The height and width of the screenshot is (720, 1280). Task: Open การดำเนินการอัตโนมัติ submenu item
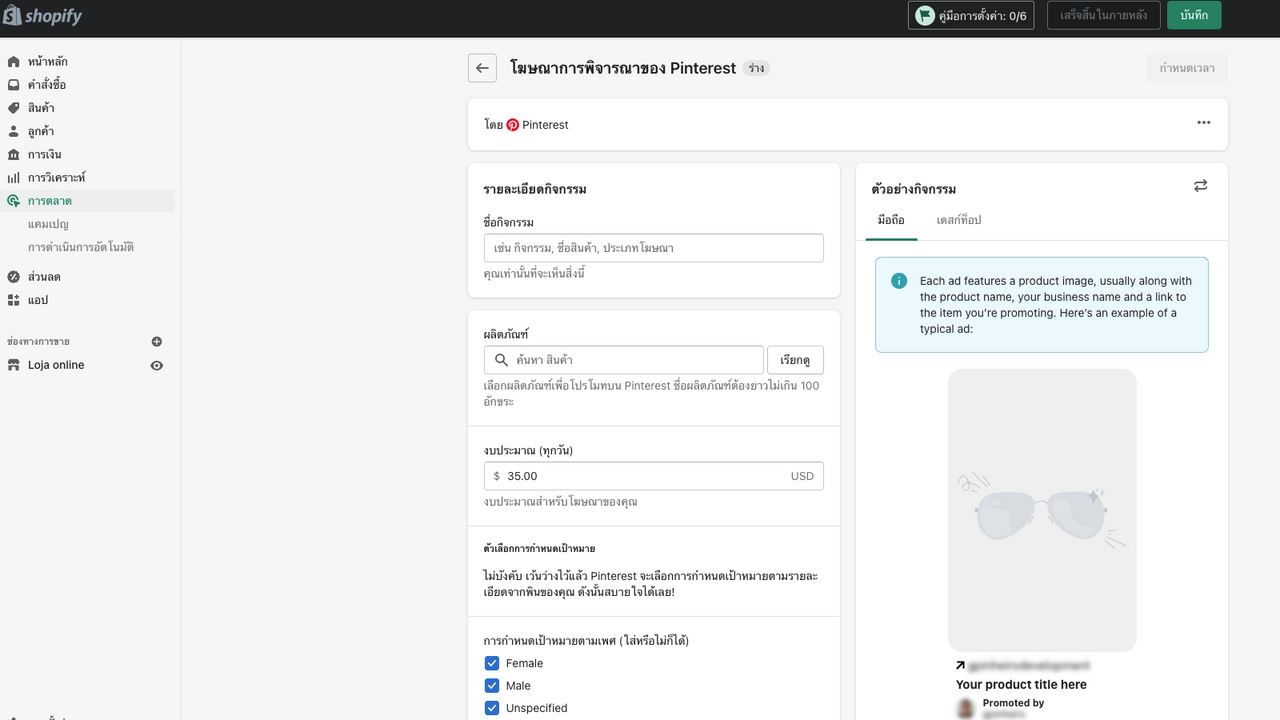[81, 247]
